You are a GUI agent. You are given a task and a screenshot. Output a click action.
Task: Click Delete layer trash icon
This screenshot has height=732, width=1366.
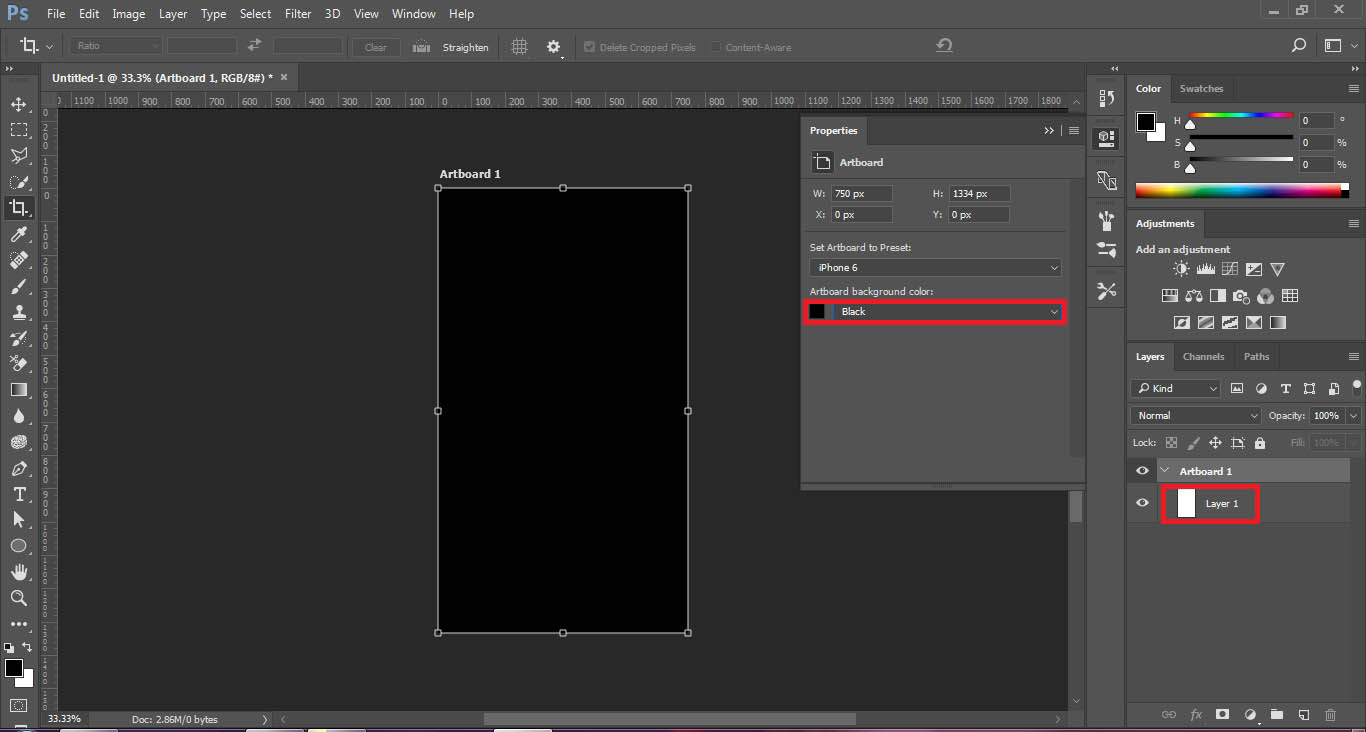pos(1330,715)
